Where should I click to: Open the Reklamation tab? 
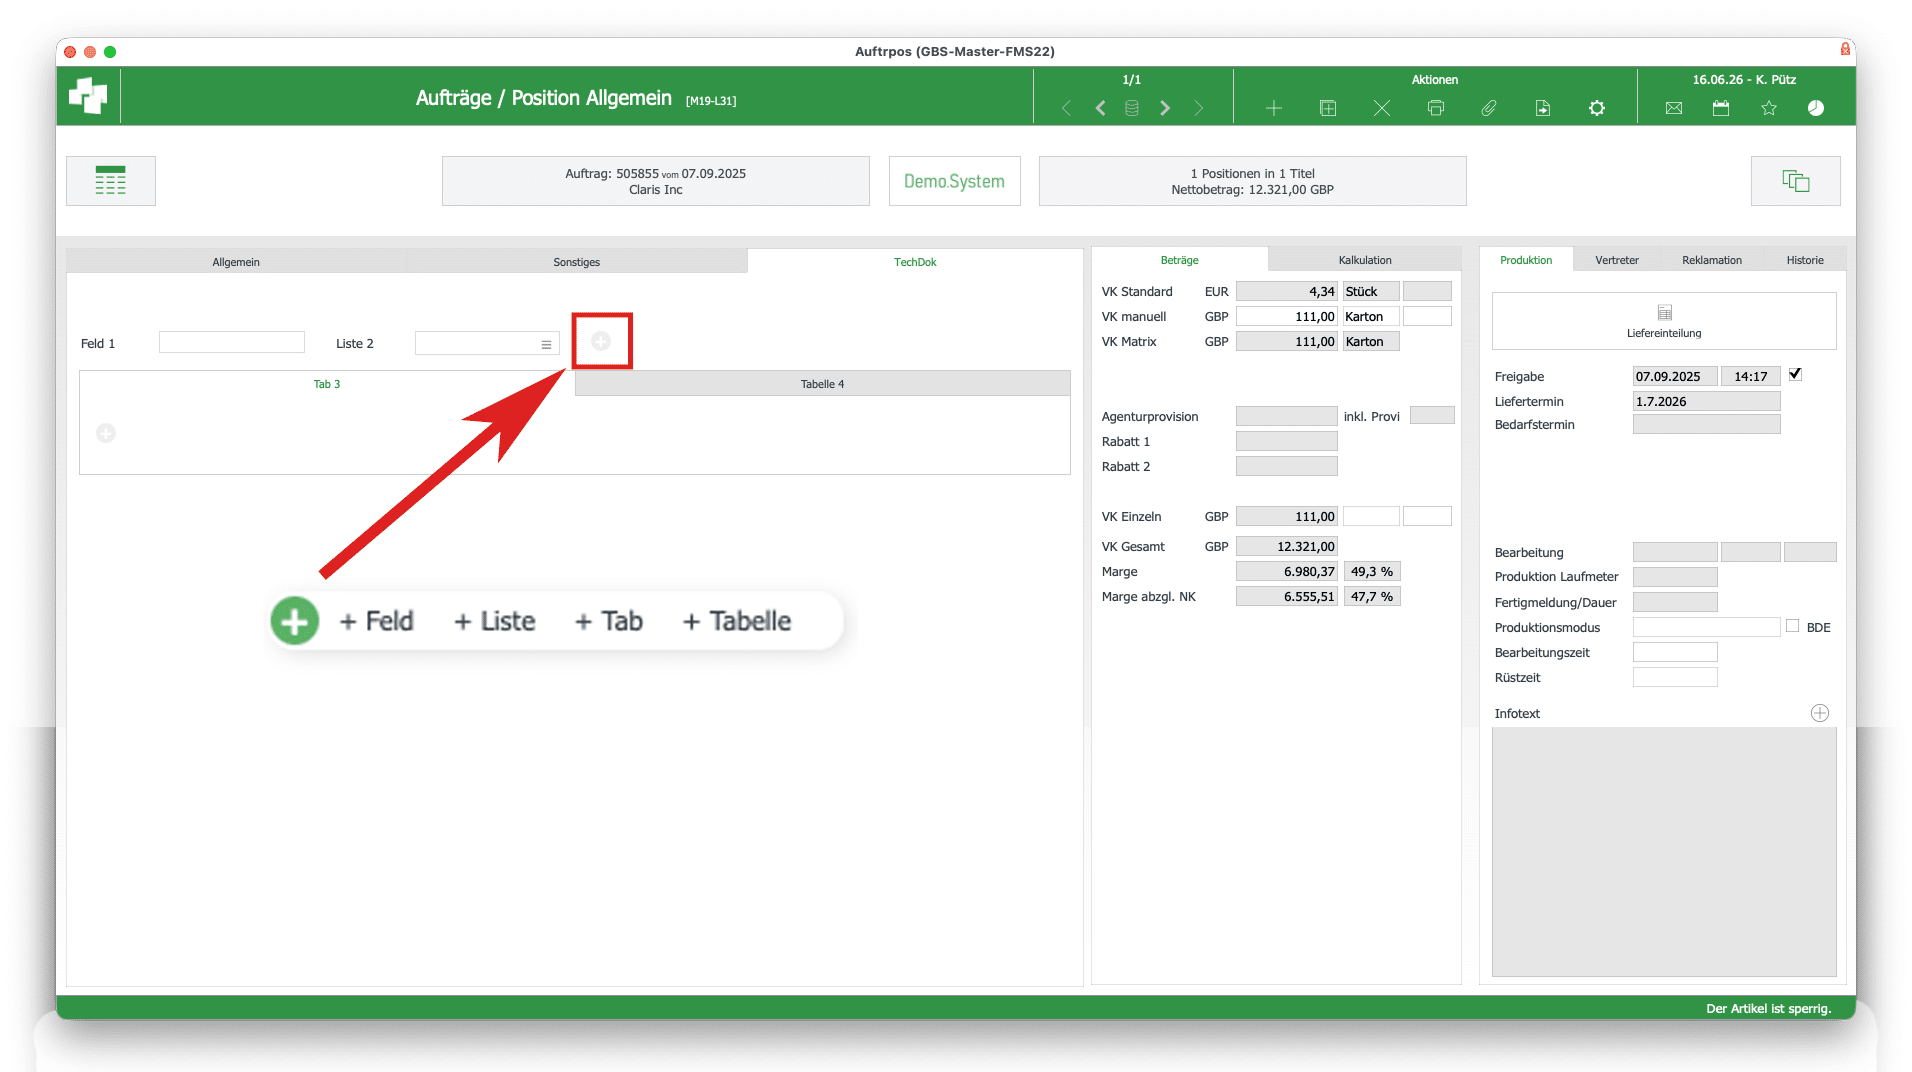(1711, 260)
